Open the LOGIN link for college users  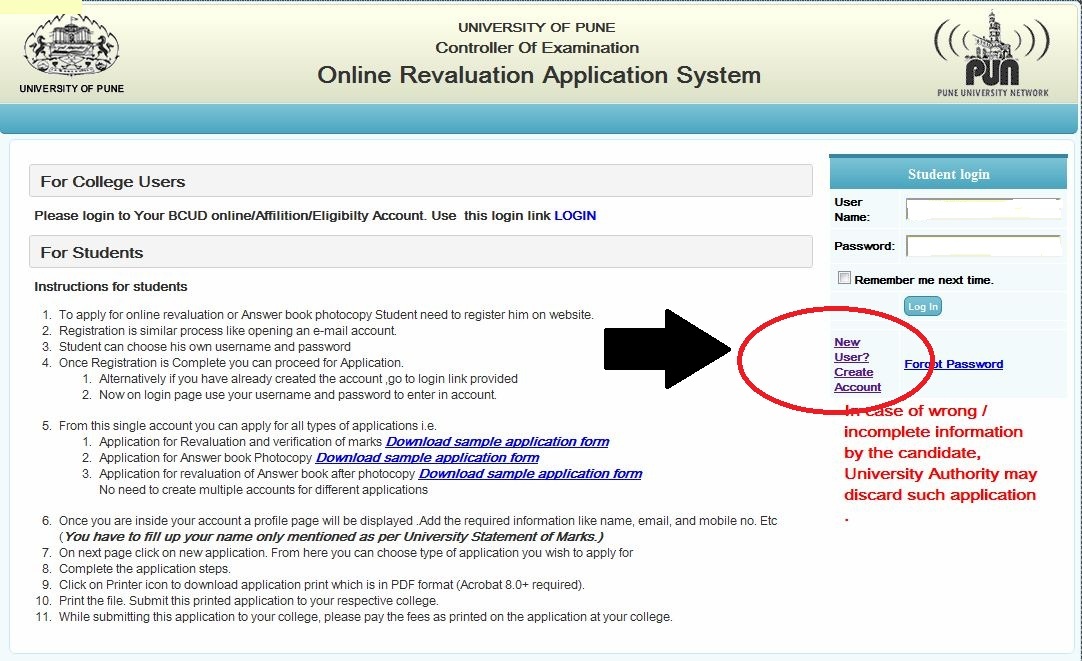575,215
